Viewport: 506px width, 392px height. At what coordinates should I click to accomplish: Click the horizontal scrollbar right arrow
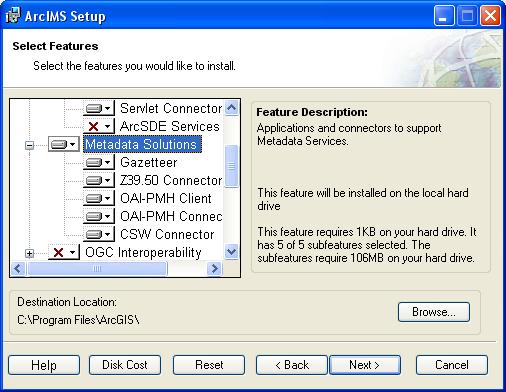(214, 269)
